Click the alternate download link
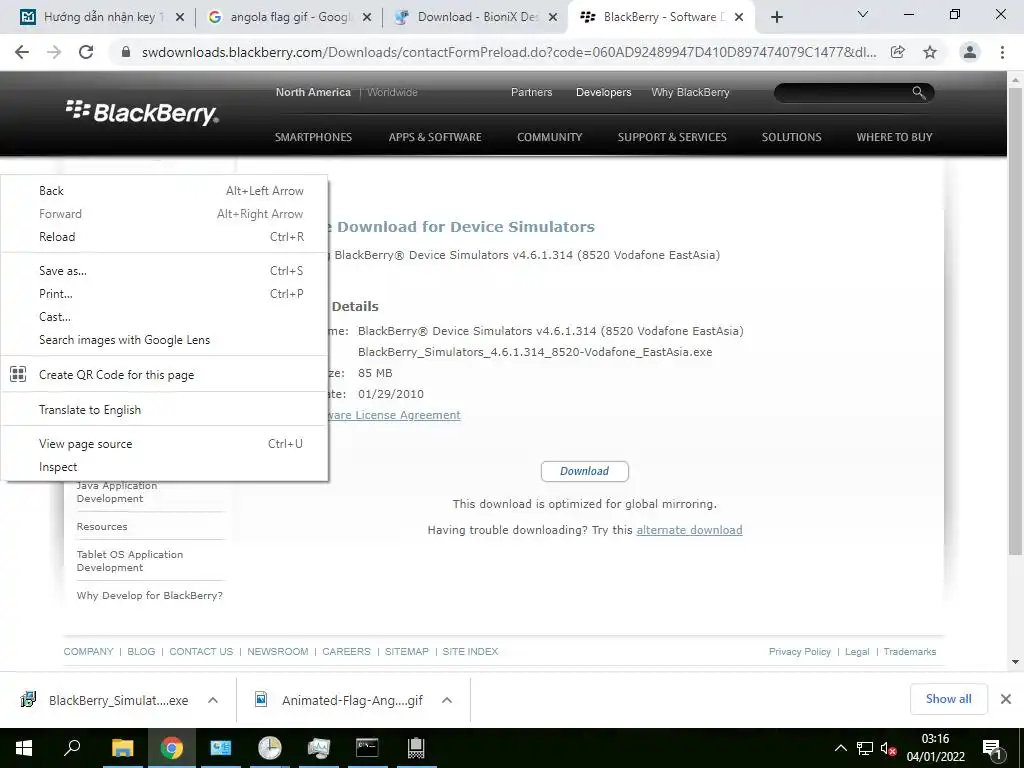The width and height of the screenshot is (1024, 768). point(689,530)
